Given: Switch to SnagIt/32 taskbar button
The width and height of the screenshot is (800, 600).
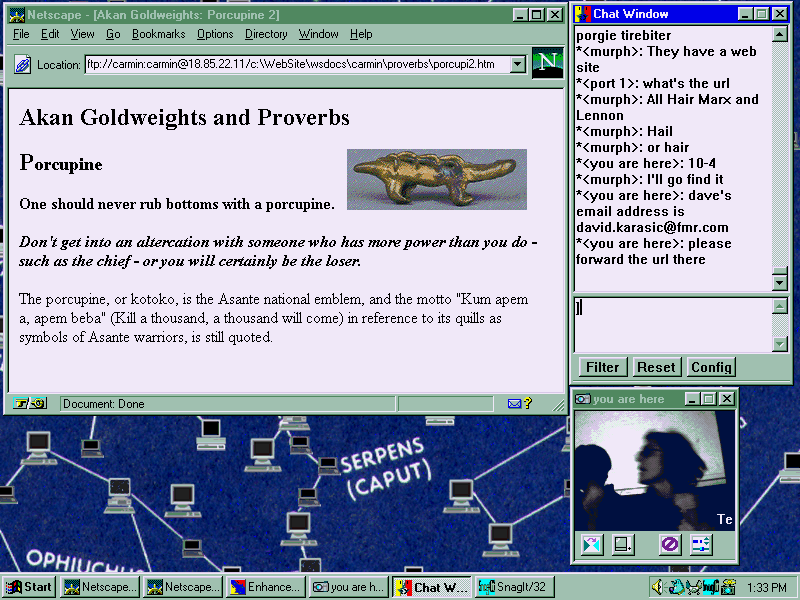Looking at the screenshot, I should (x=514, y=587).
